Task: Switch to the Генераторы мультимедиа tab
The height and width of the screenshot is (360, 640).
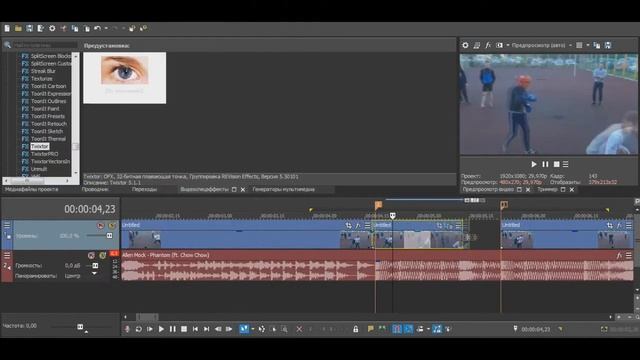Action: tap(283, 189)
